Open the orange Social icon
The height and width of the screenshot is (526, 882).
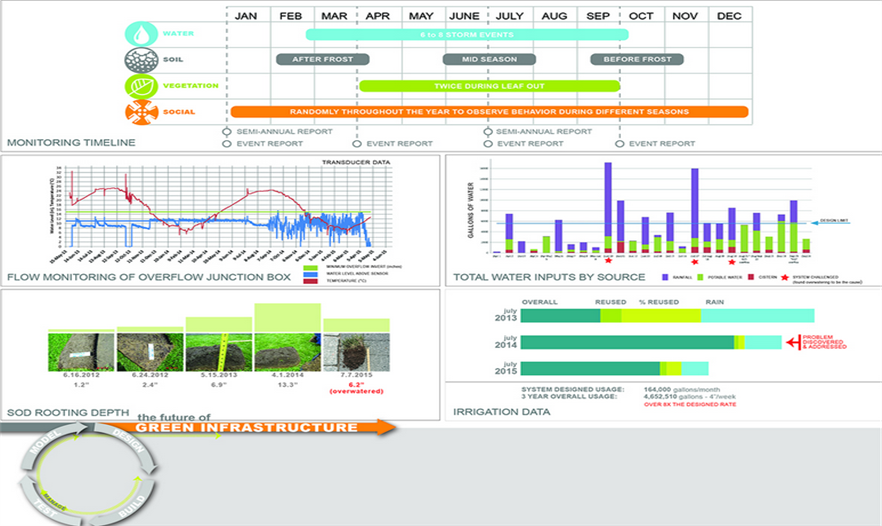[x=139, y=112]
